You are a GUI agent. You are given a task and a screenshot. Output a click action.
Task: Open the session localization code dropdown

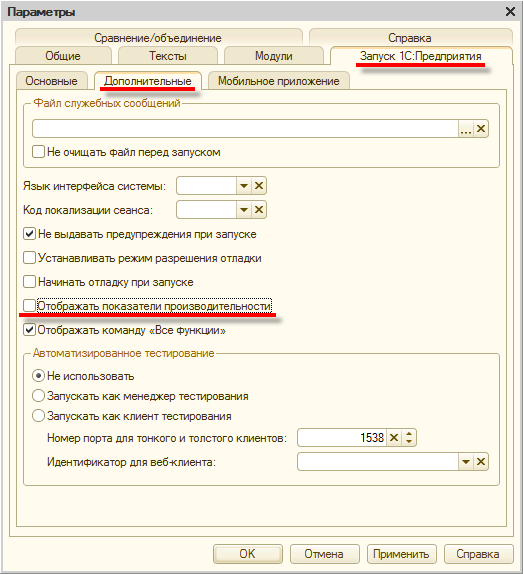point(244,210)
